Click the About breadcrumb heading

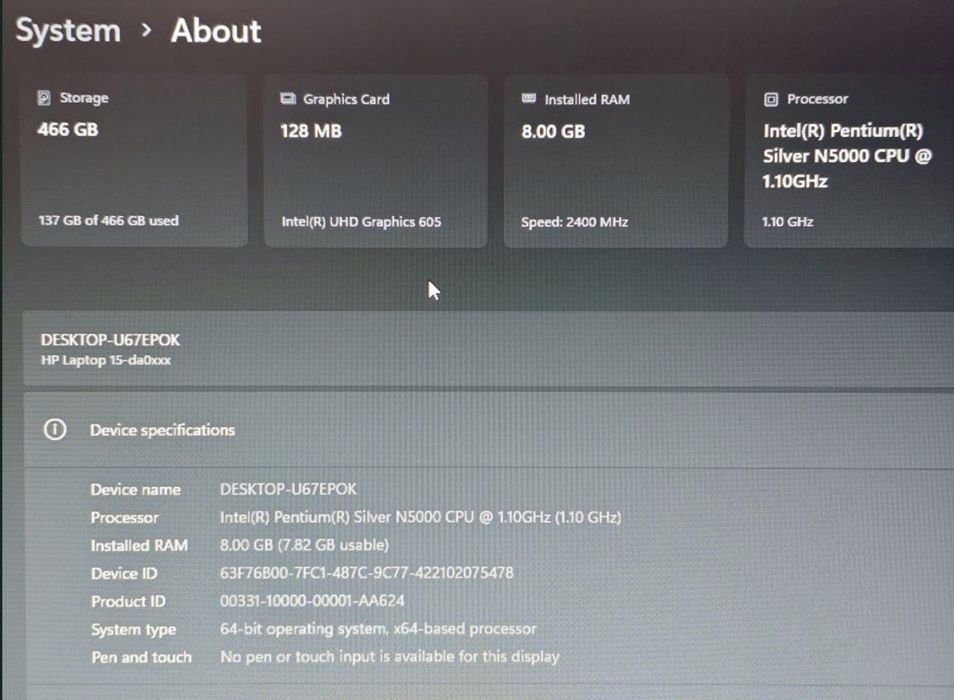[x=216, y=31]
